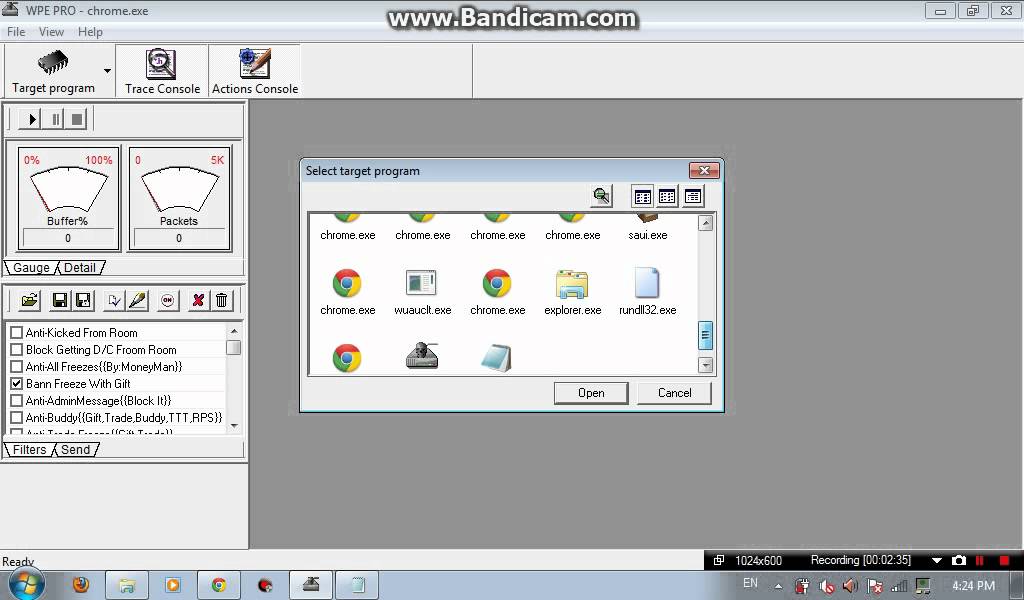Image resolution: width=1024 pixels, height=600 pixels.
Task: Pause the Bandicam recording
Action: (980, 560)
